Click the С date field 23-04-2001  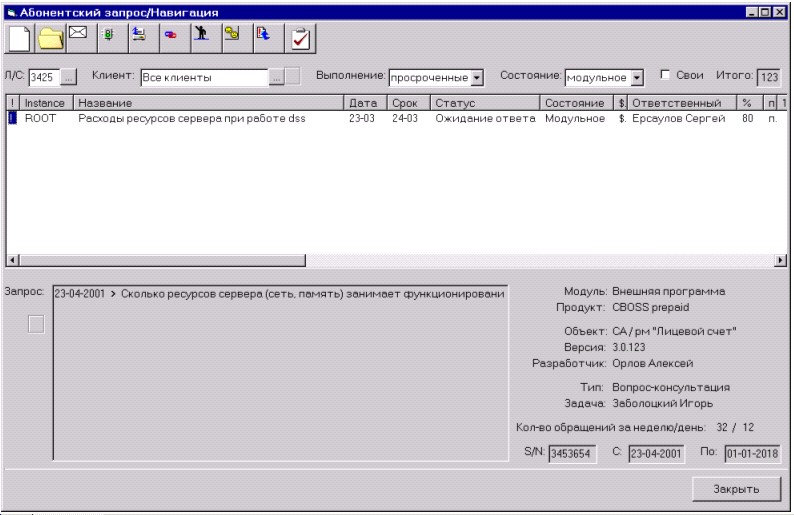[x=656, y=454]
